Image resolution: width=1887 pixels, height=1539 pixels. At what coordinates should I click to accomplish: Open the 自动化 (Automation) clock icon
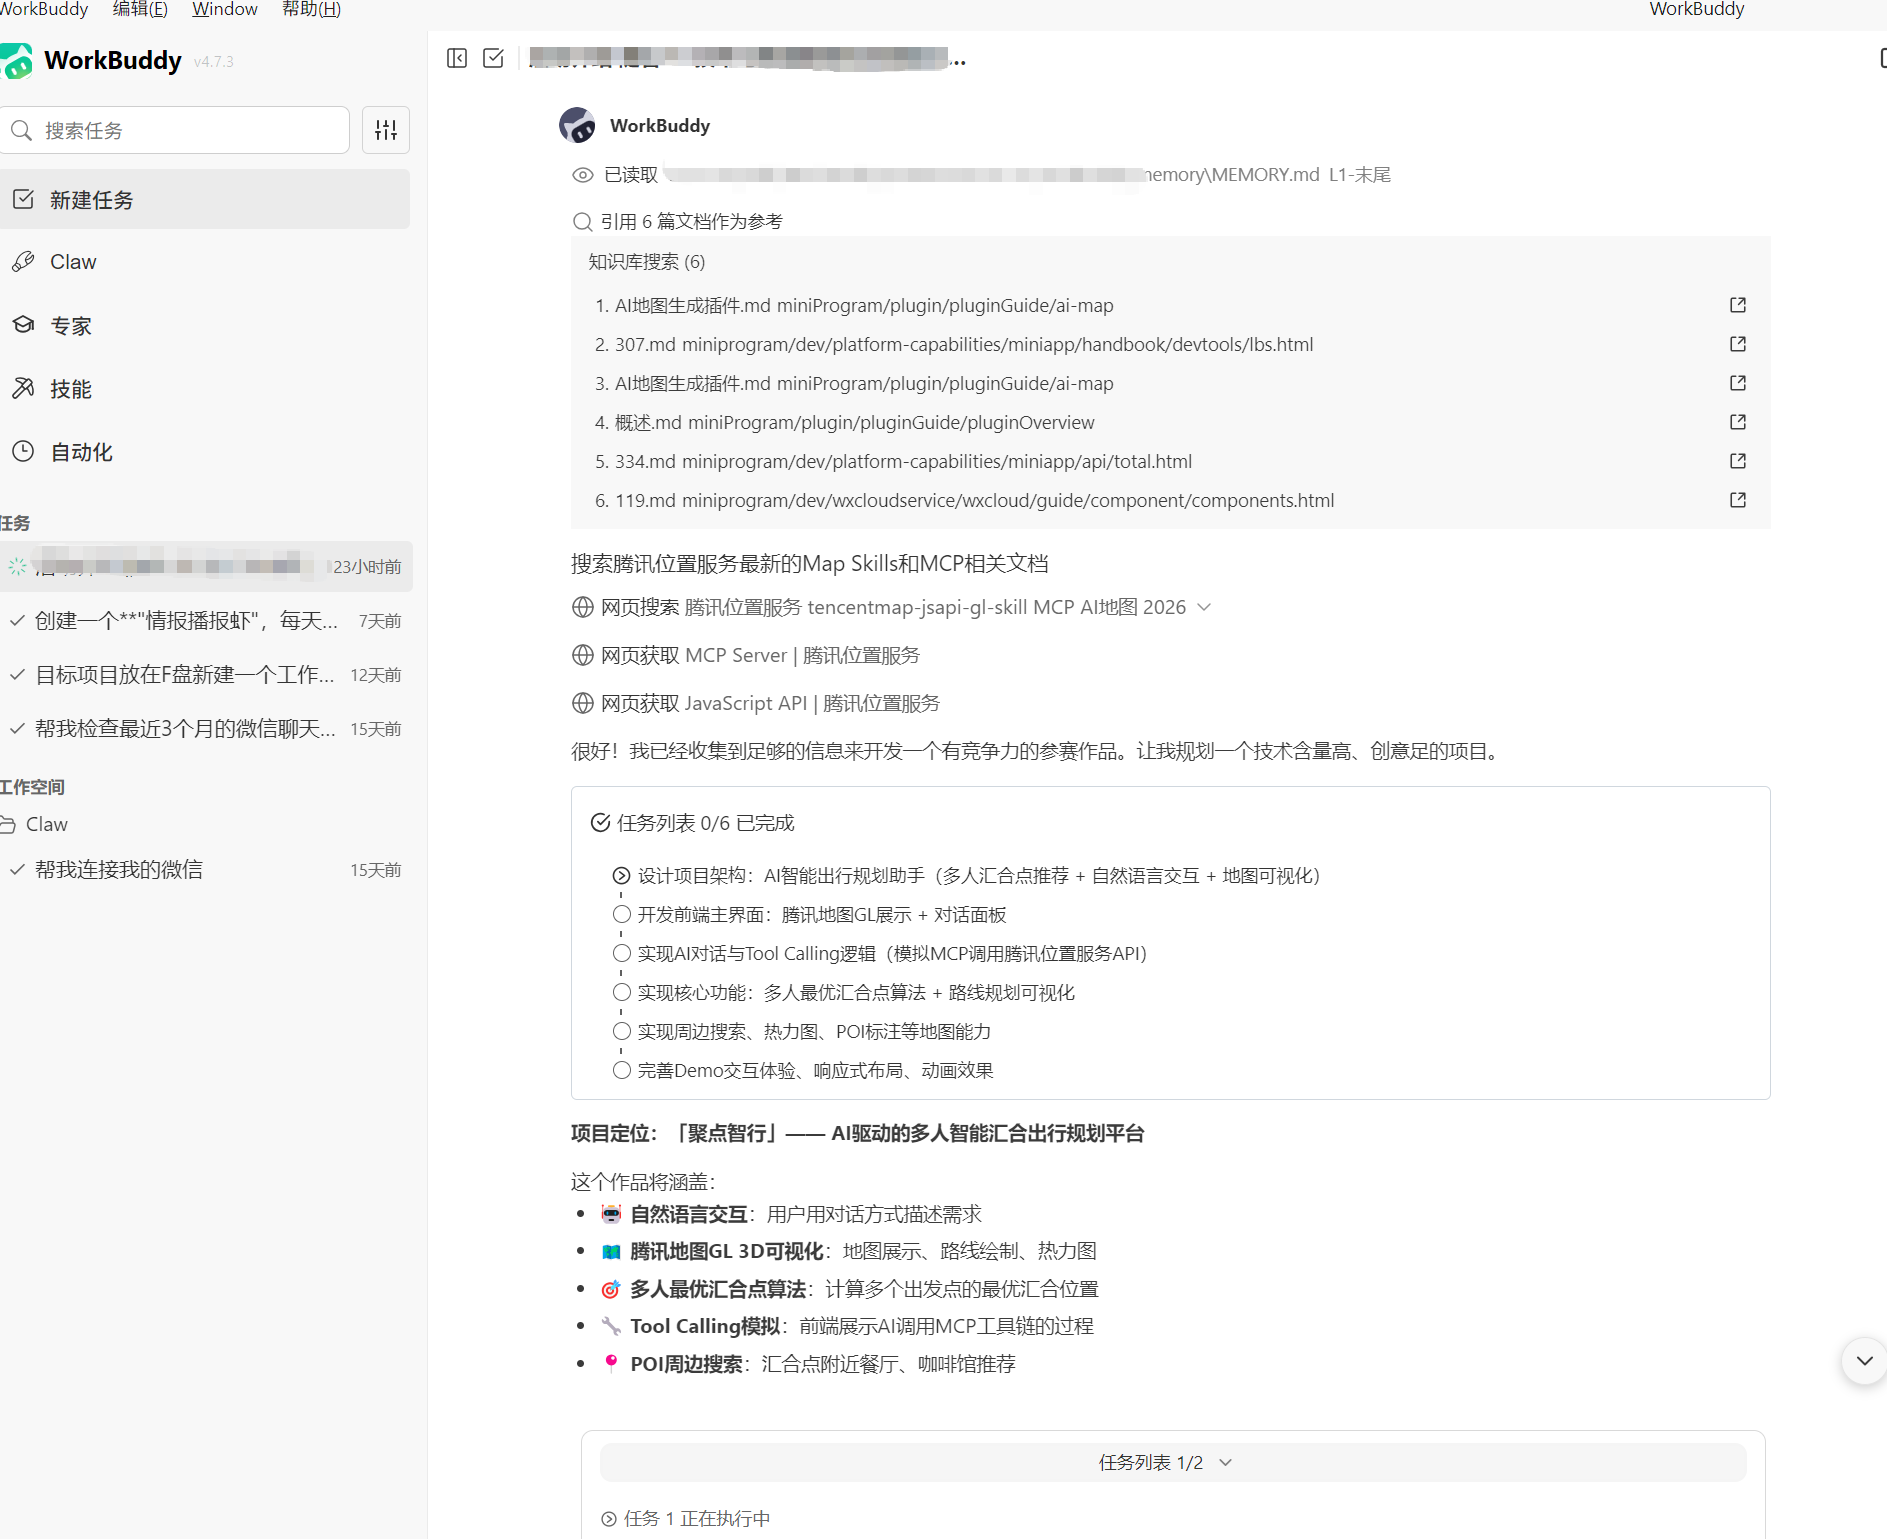click(24, 451)
